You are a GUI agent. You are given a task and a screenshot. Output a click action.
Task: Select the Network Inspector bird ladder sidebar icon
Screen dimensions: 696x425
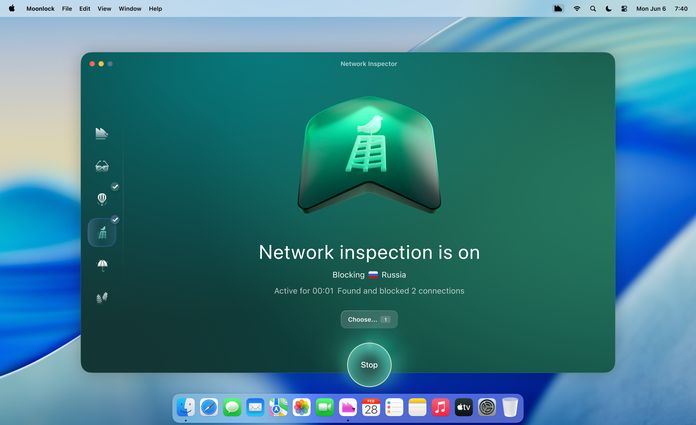click(x=102, y=232)
